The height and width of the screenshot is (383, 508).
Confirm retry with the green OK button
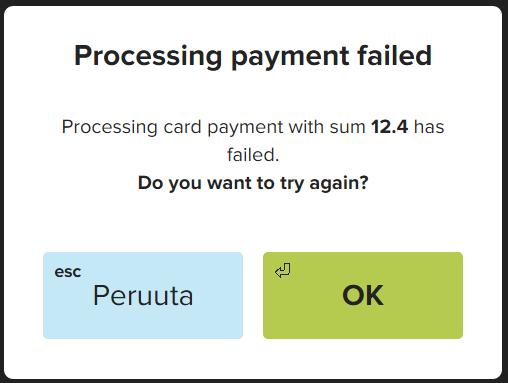coord(363,295)
